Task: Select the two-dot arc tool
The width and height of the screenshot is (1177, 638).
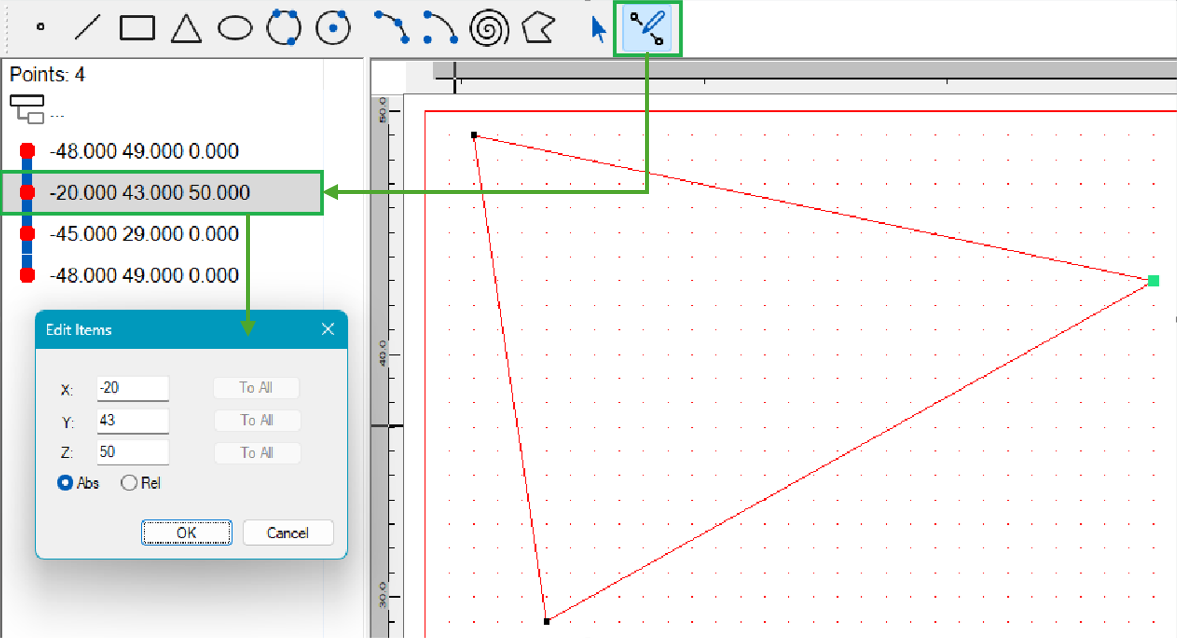Action: [440, 27]
